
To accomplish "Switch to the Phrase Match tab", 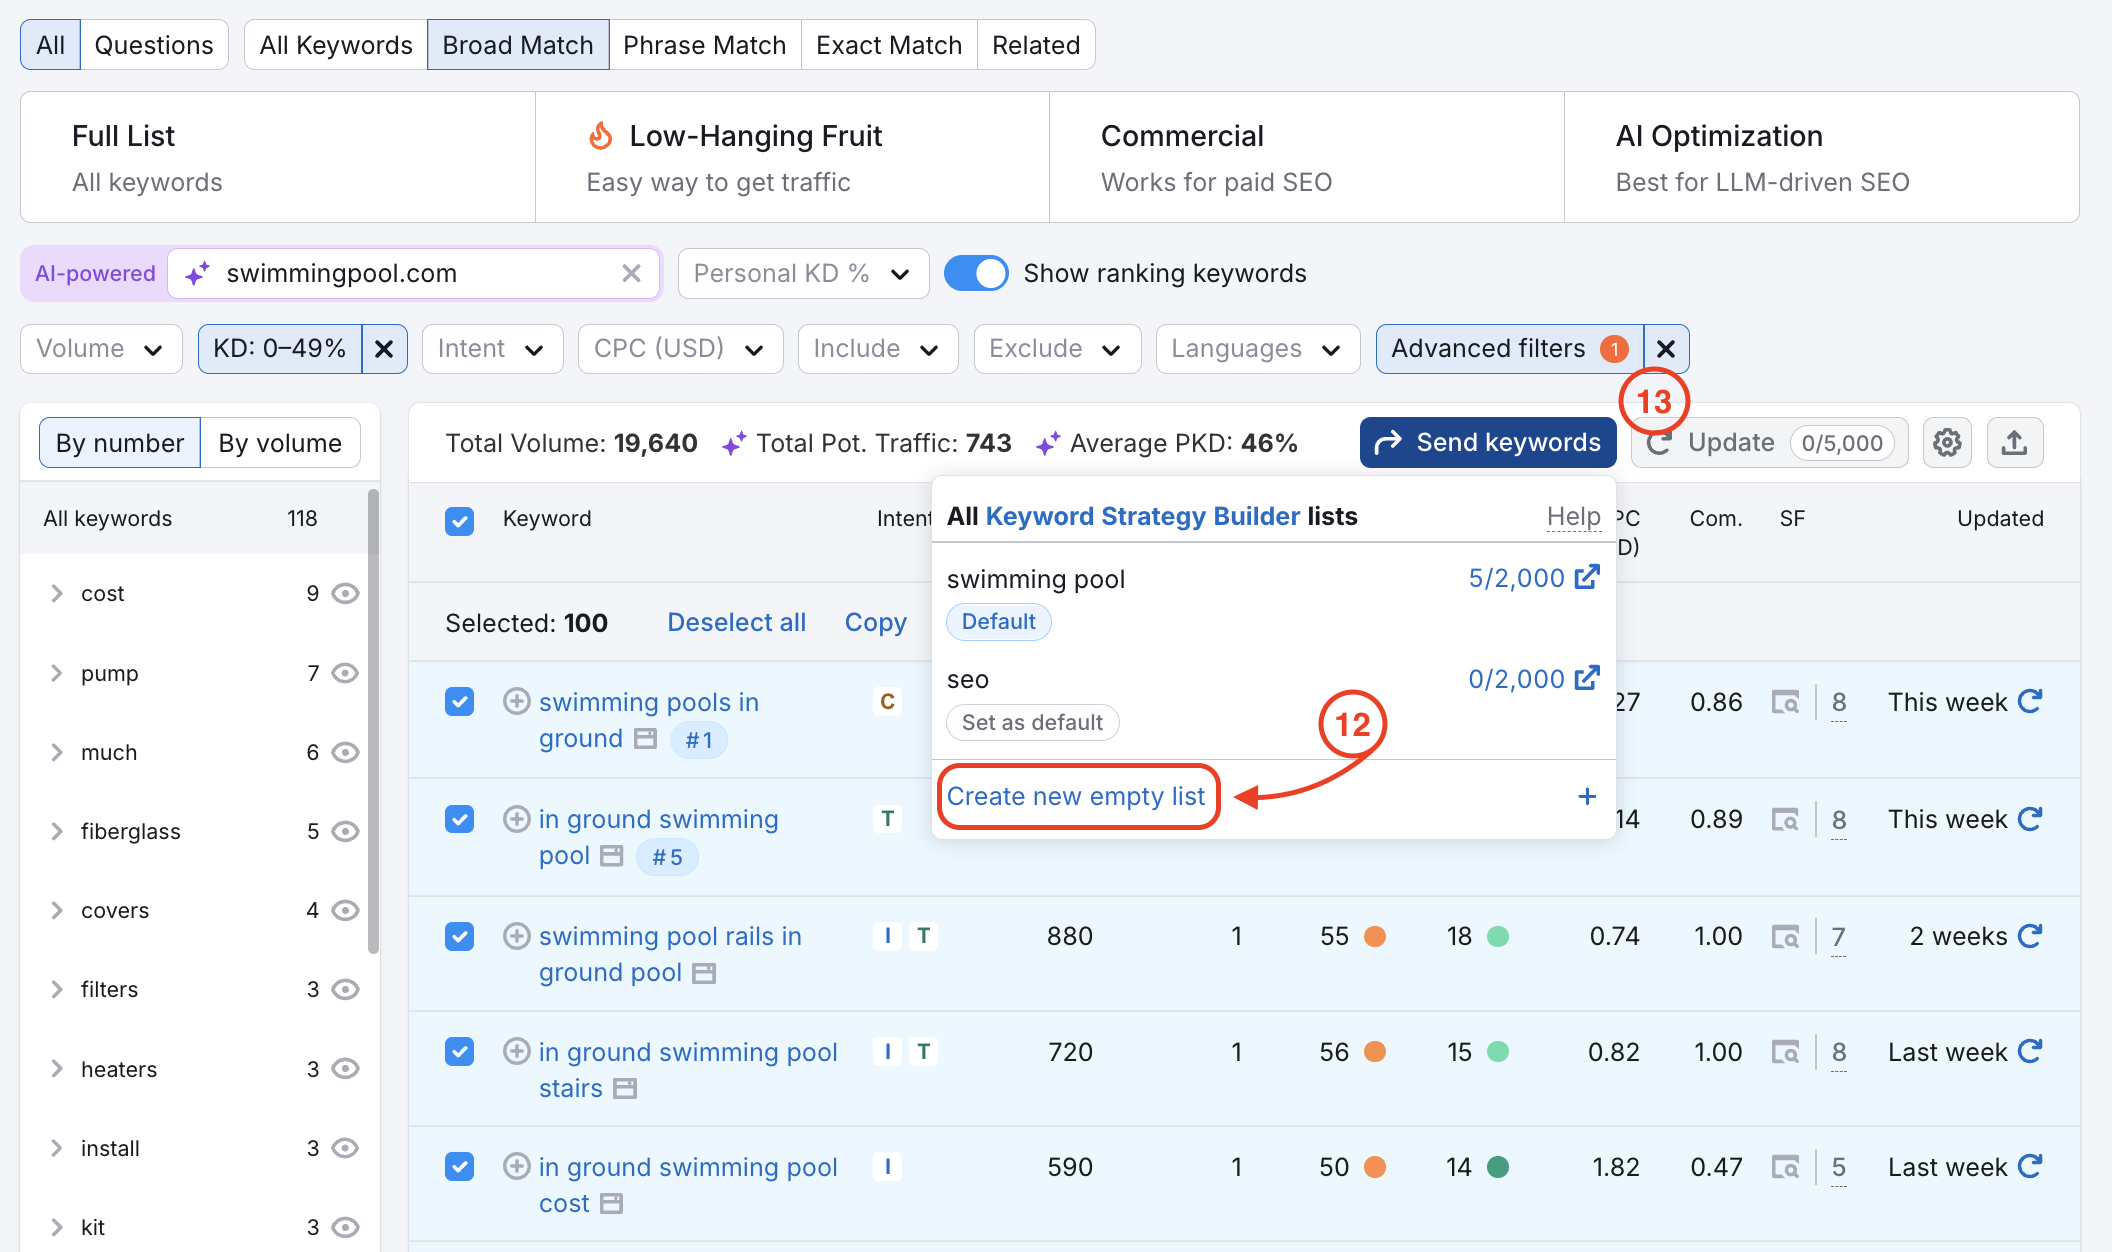I will click(x=704, y=44).
